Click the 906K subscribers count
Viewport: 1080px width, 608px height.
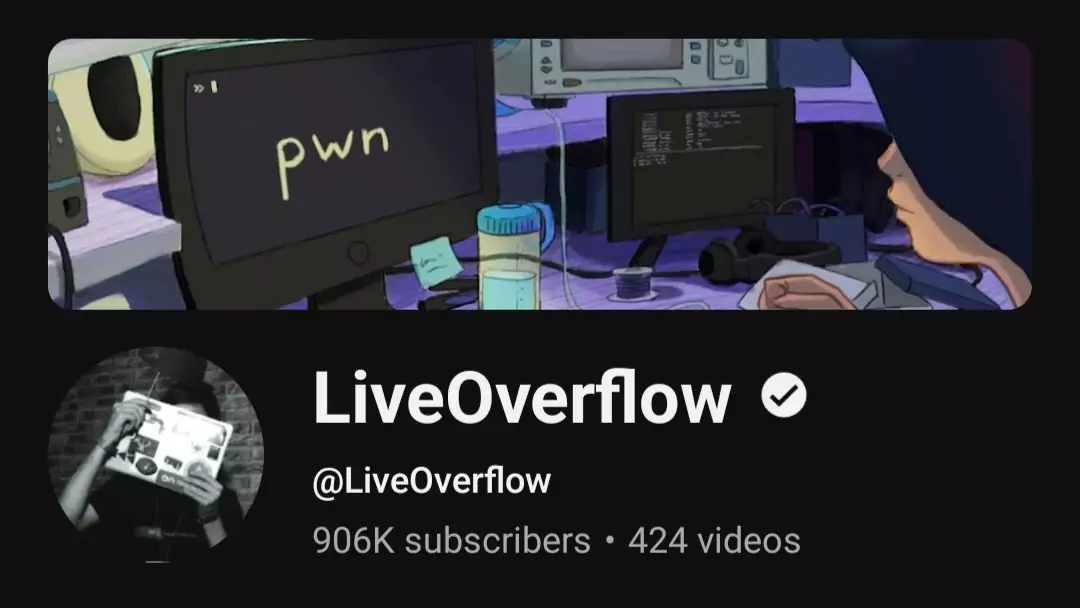(451, 541)
